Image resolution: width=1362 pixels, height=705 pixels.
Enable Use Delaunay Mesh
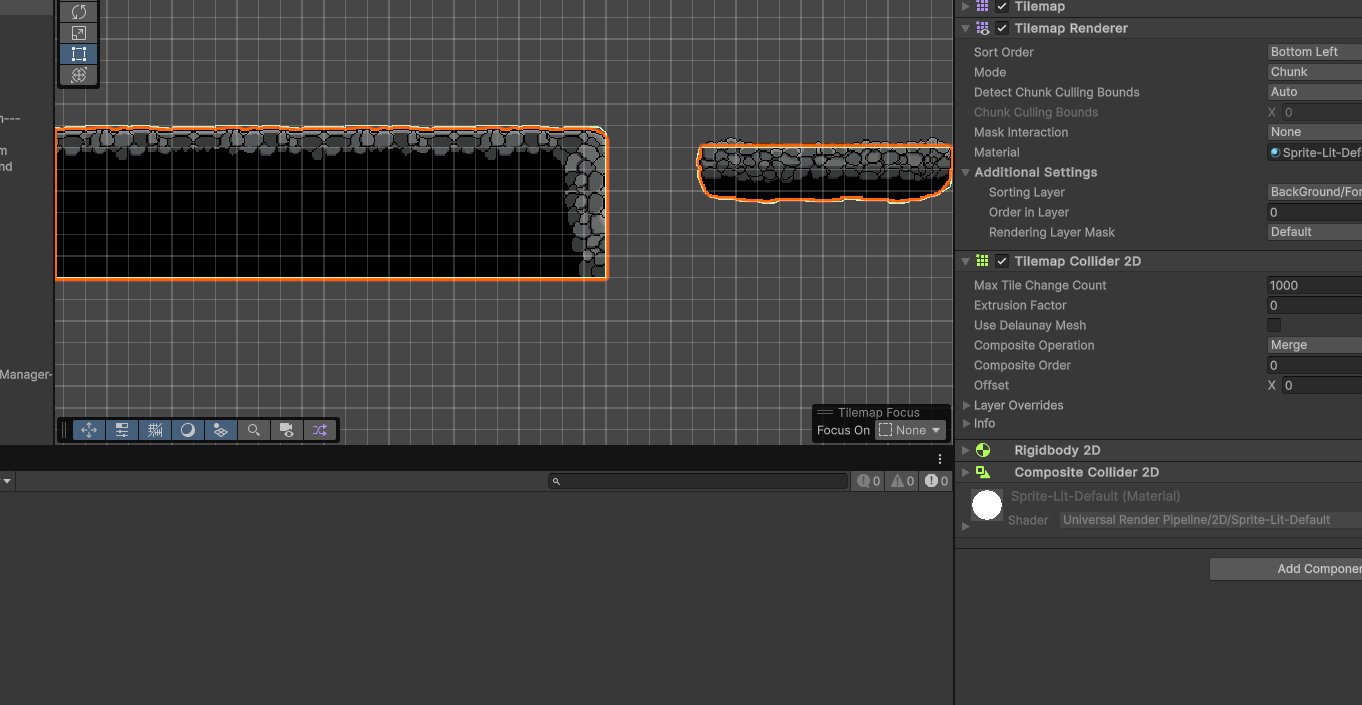pos(1274,325)
